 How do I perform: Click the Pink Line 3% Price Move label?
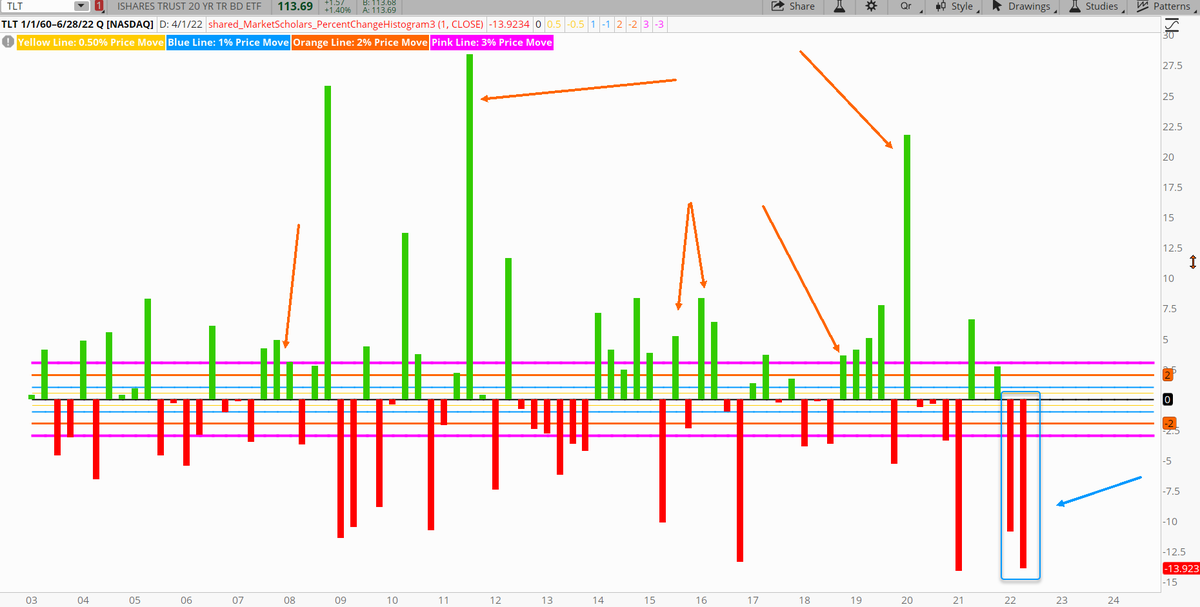click(x=491, y=43)
